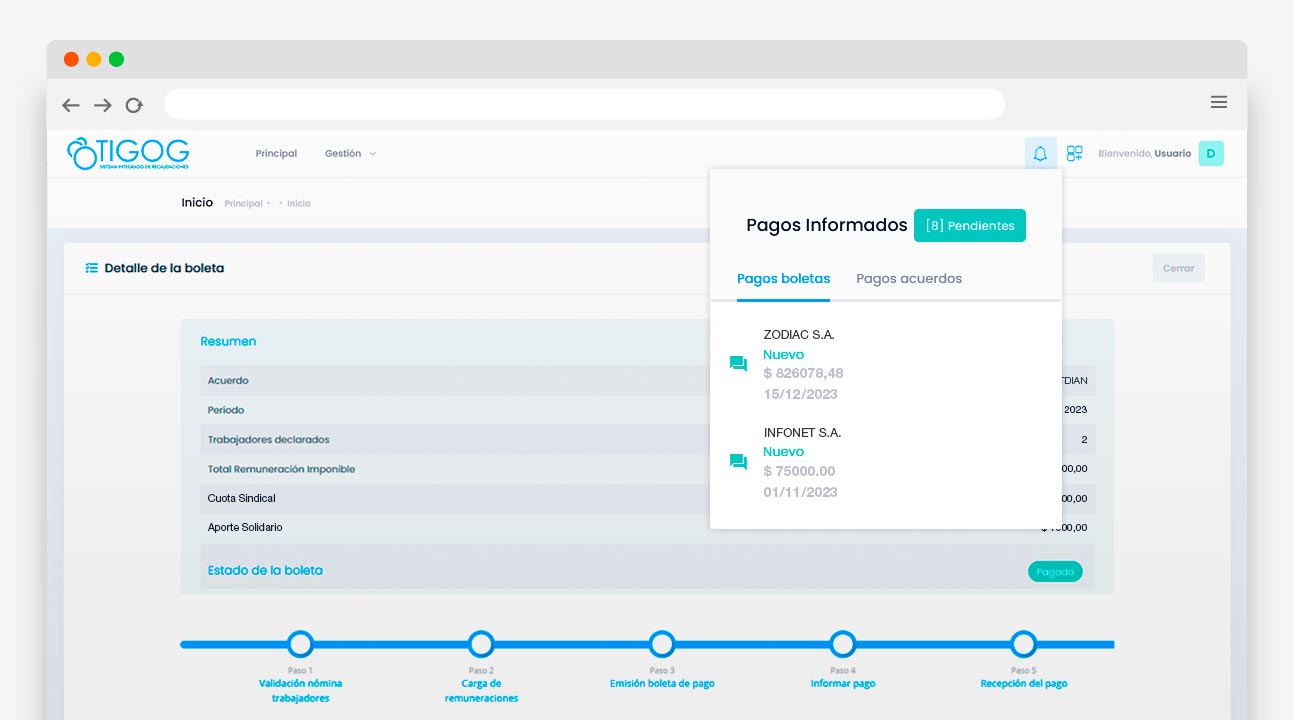Click the Cuota Sindical row label
The width and height of the screenshot is (1294, 720).
[x=241, y=498]
